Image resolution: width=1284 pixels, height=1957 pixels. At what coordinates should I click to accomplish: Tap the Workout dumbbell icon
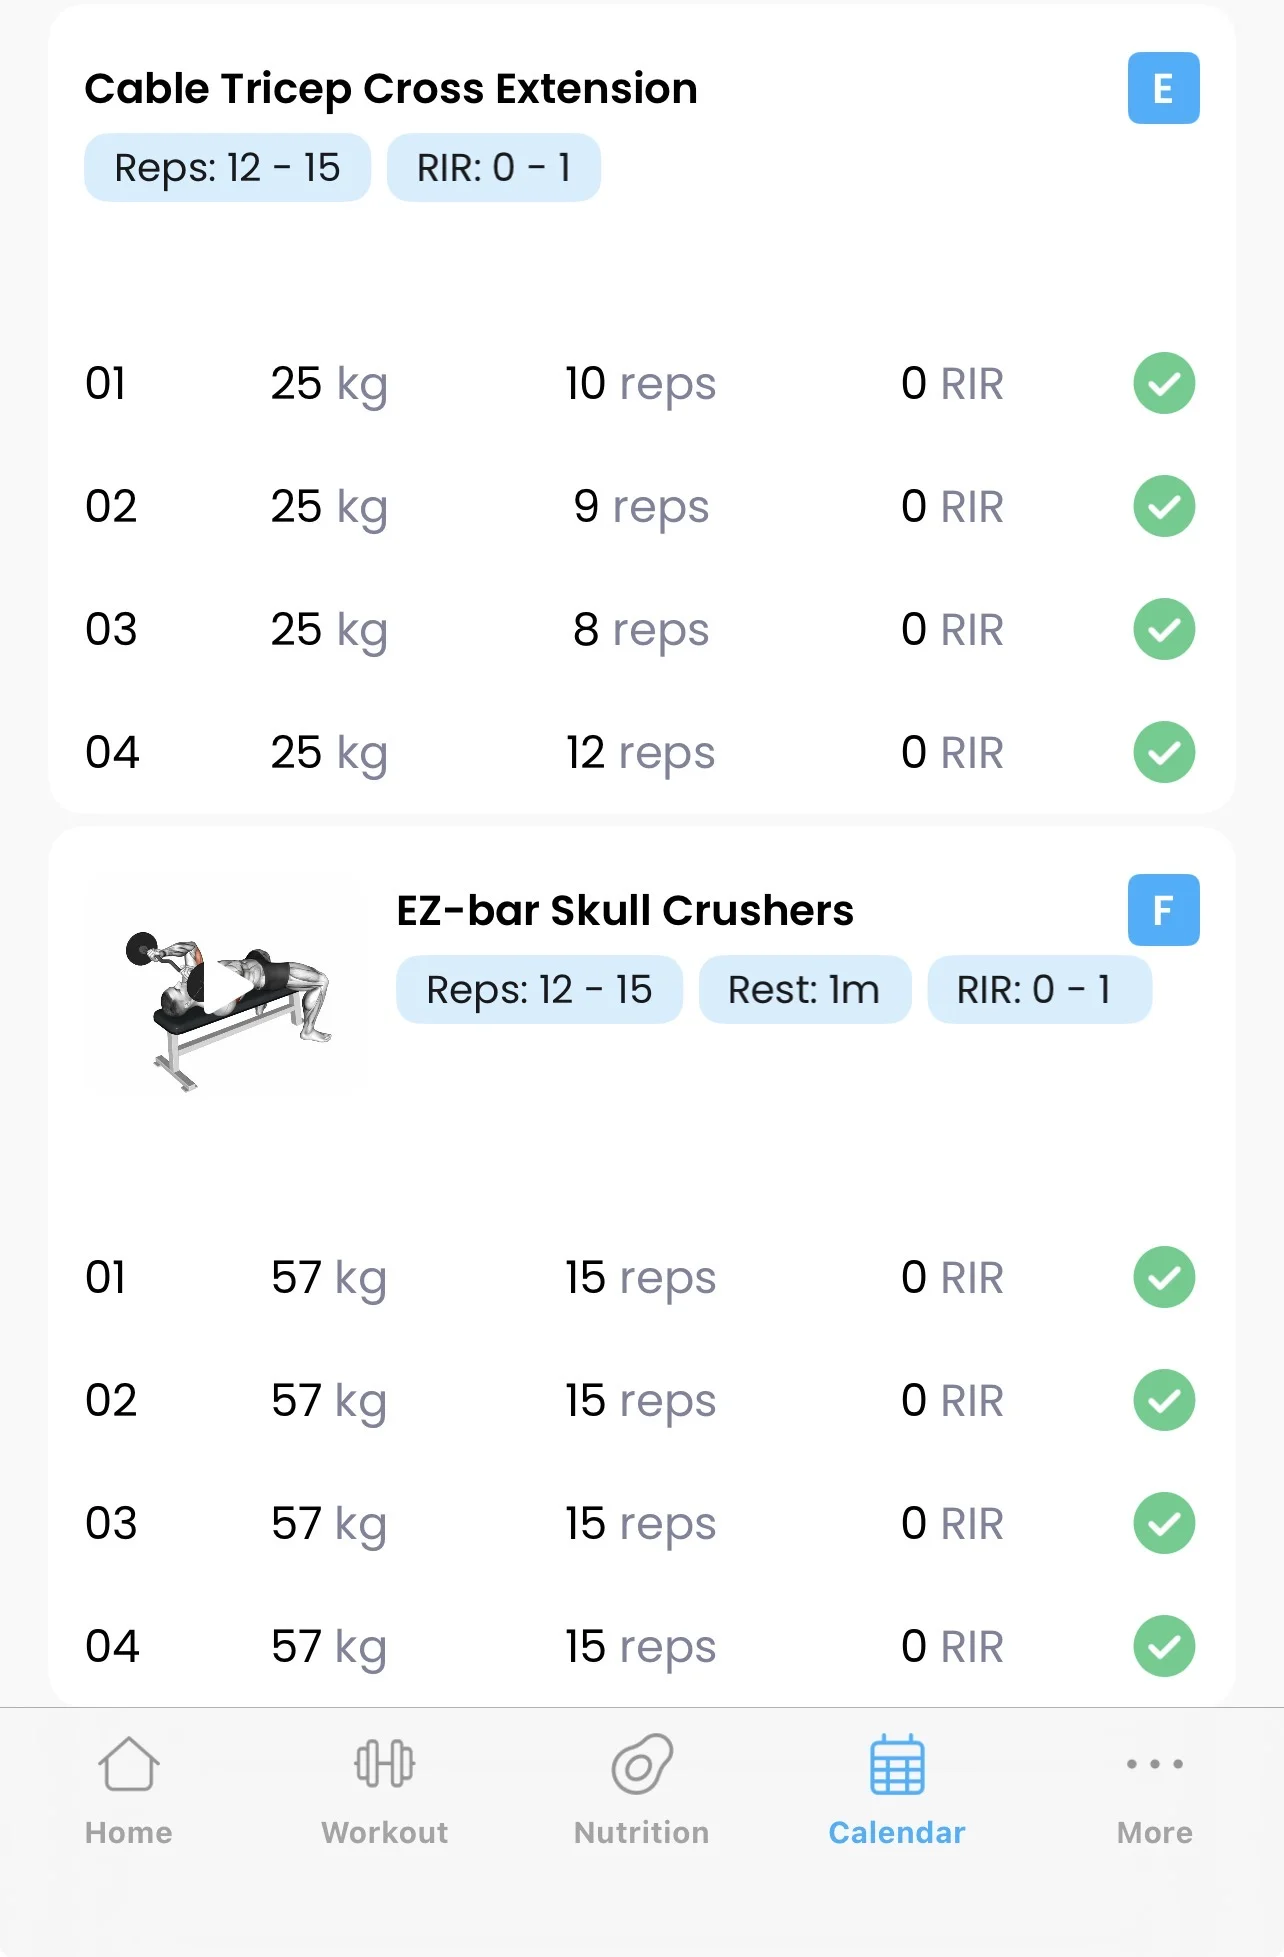385,1765
